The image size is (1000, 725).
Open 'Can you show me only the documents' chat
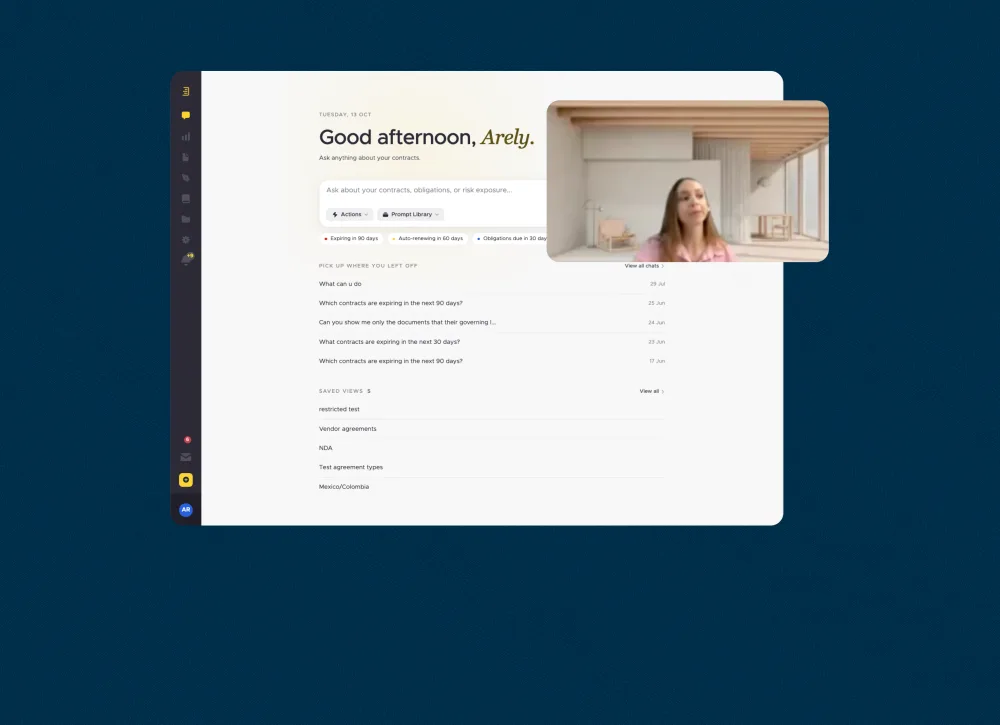point(492,323)
